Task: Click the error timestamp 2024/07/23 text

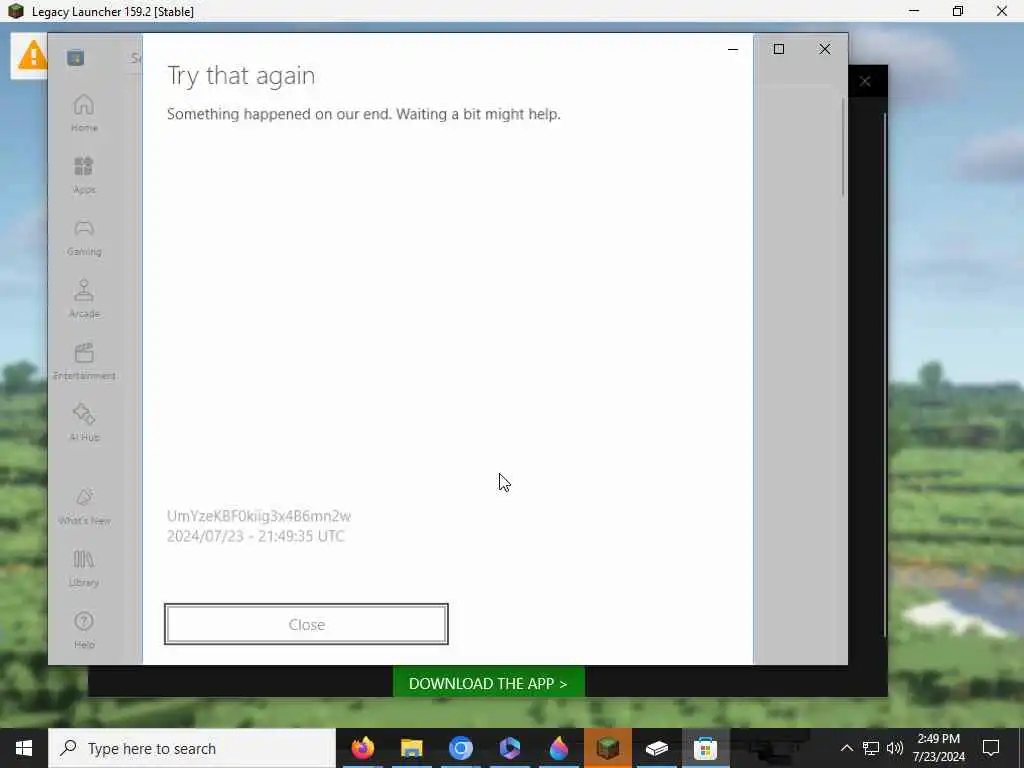Action: 255,536
